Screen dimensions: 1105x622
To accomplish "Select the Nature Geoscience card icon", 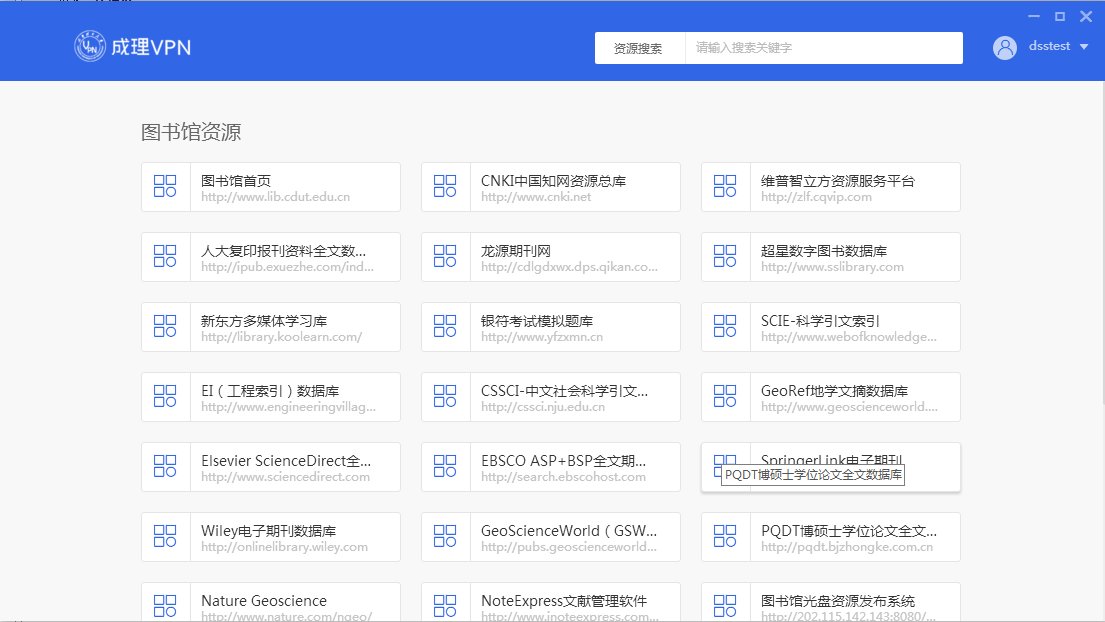I will 165,606.
